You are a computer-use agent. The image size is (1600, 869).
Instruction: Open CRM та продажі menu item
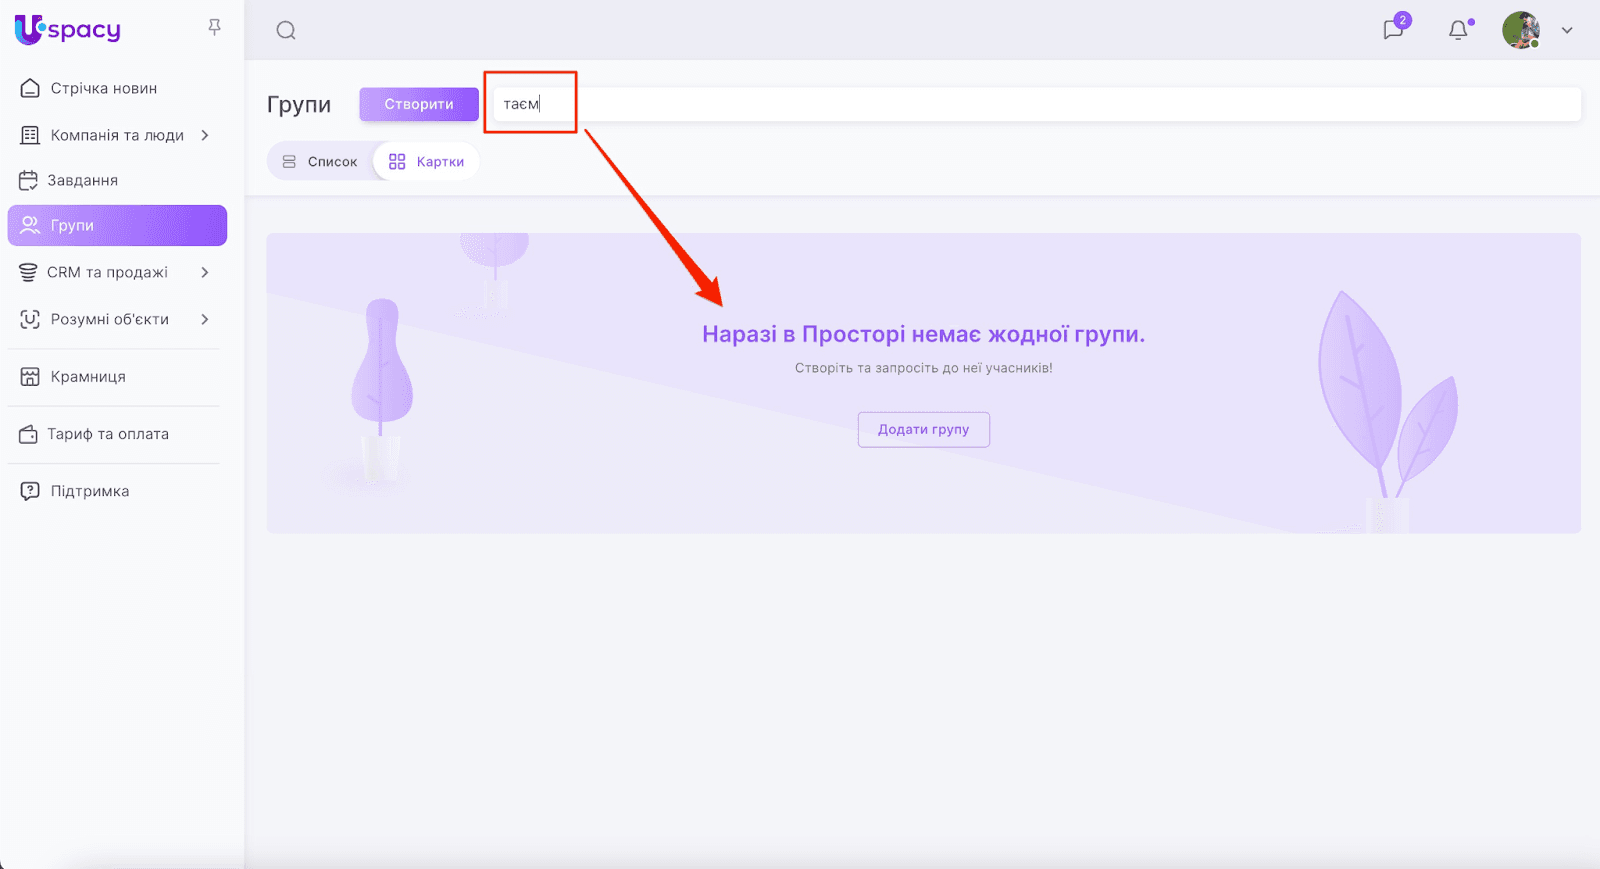pos(107,272)
